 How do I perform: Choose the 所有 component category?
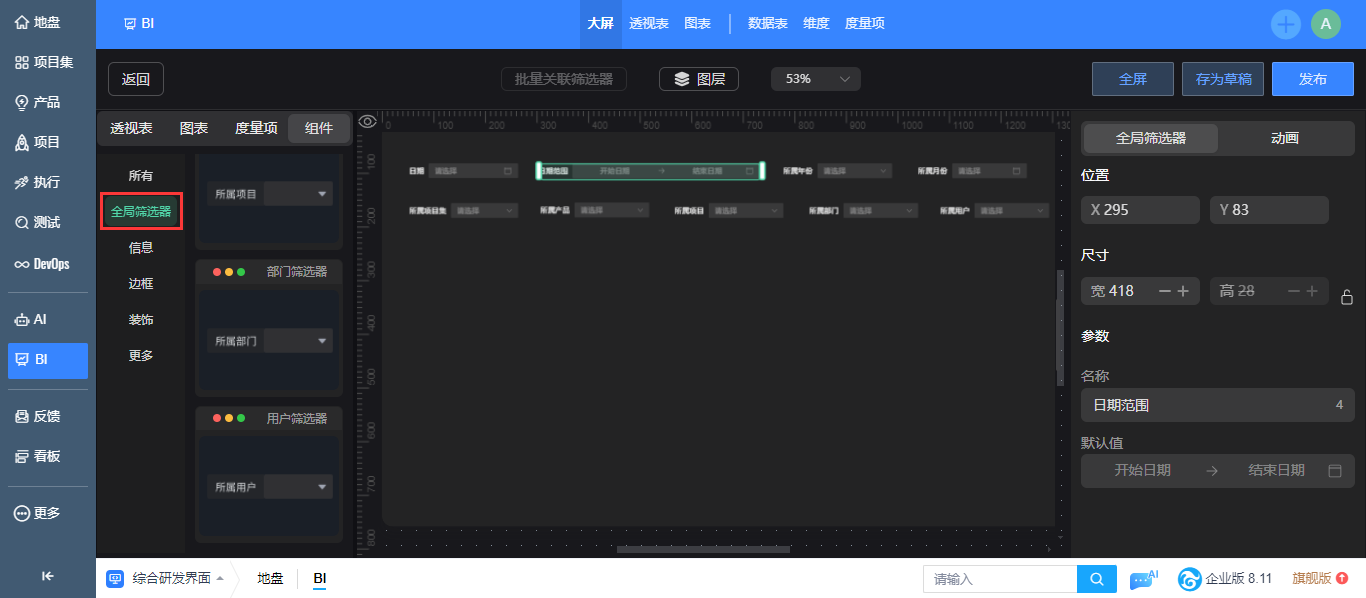coord(141,176)
